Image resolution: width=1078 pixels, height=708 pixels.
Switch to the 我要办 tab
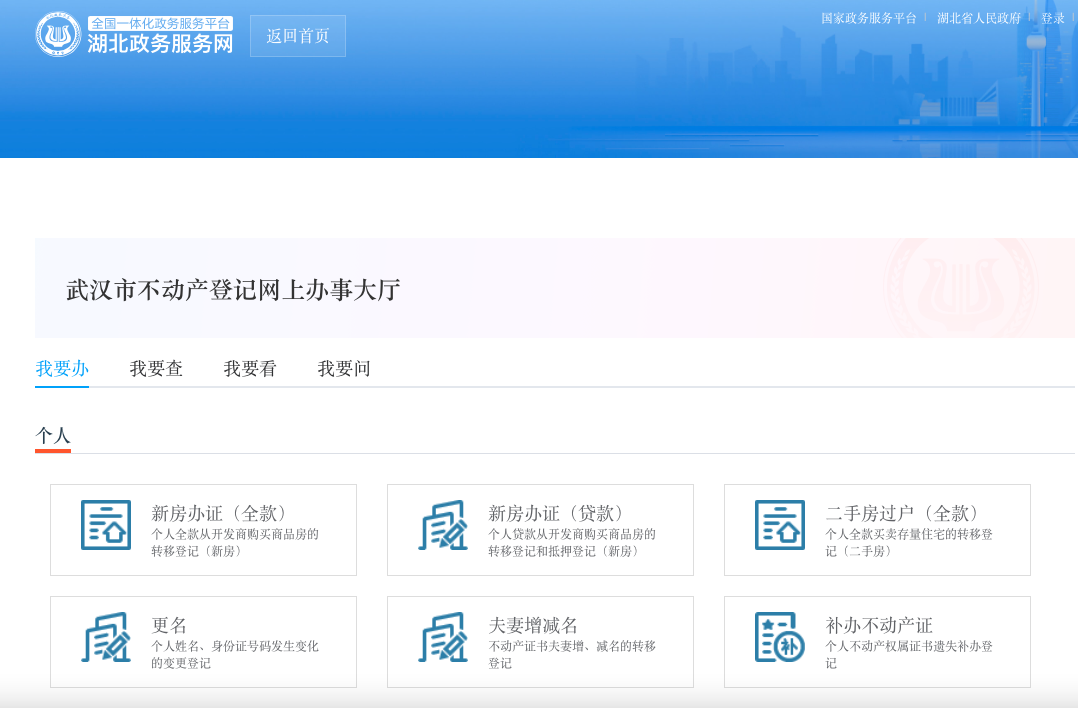pos(62,369)
